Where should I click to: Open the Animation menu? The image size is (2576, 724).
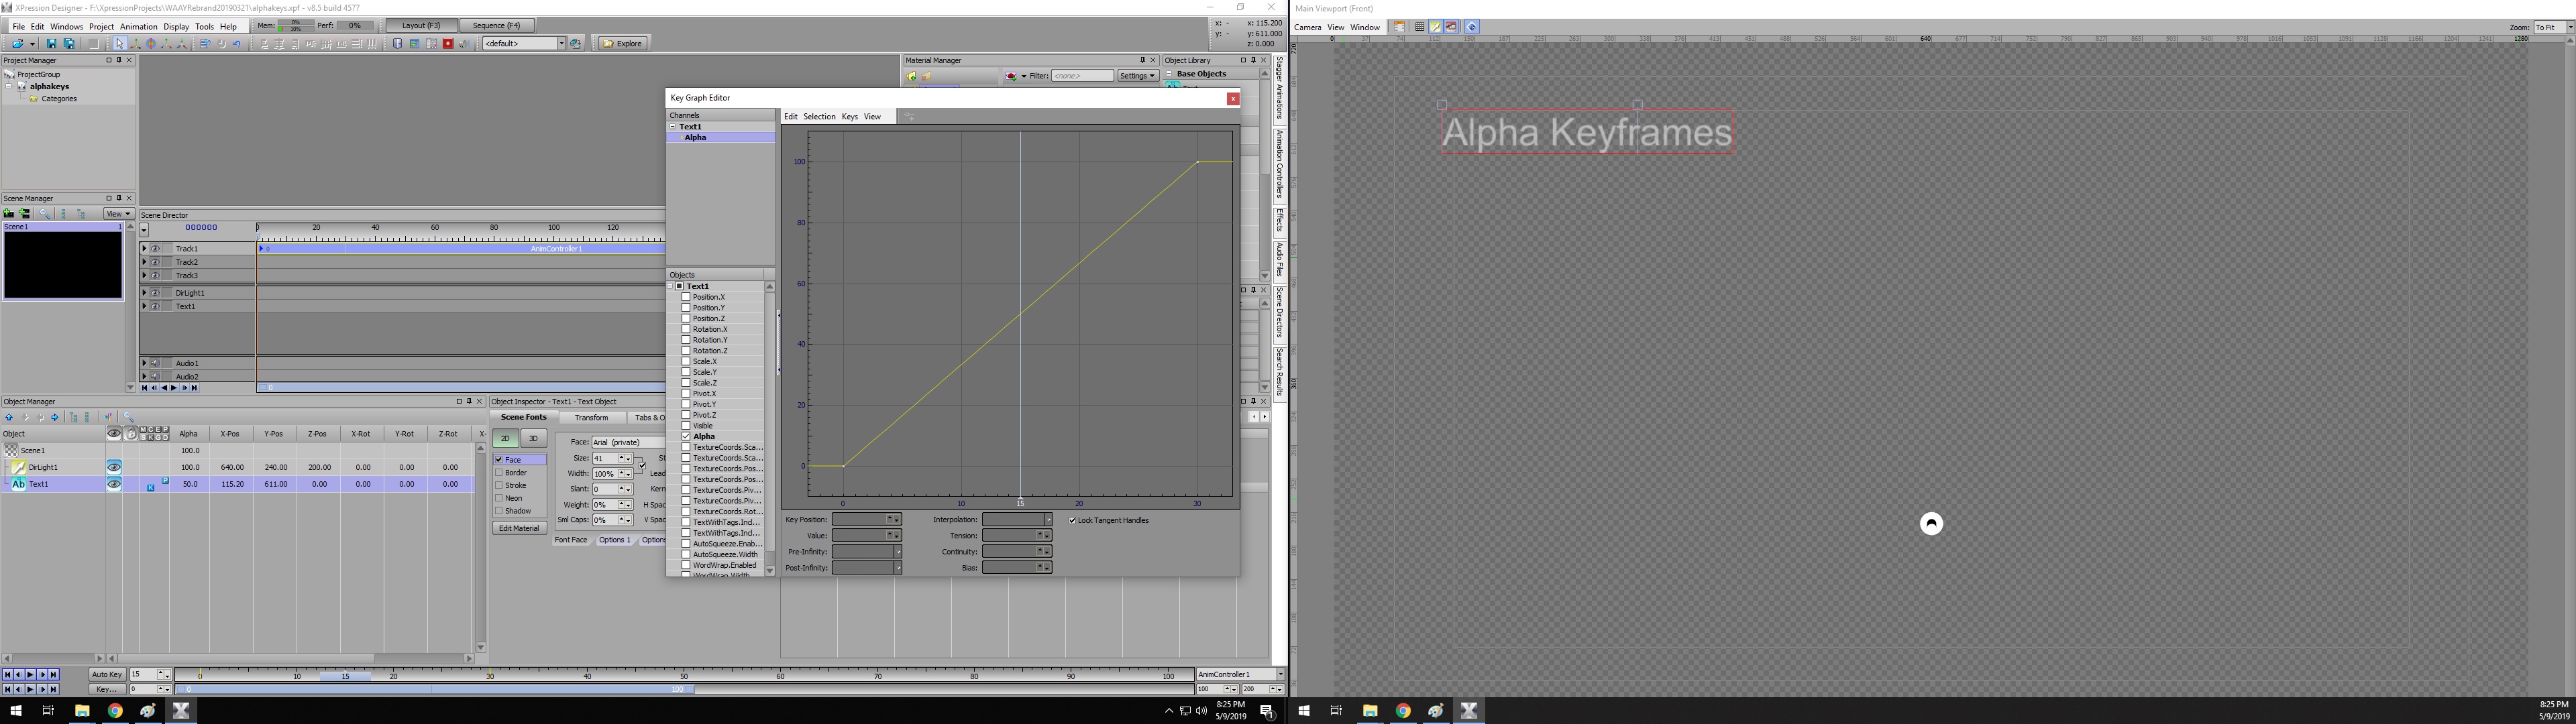138,27
